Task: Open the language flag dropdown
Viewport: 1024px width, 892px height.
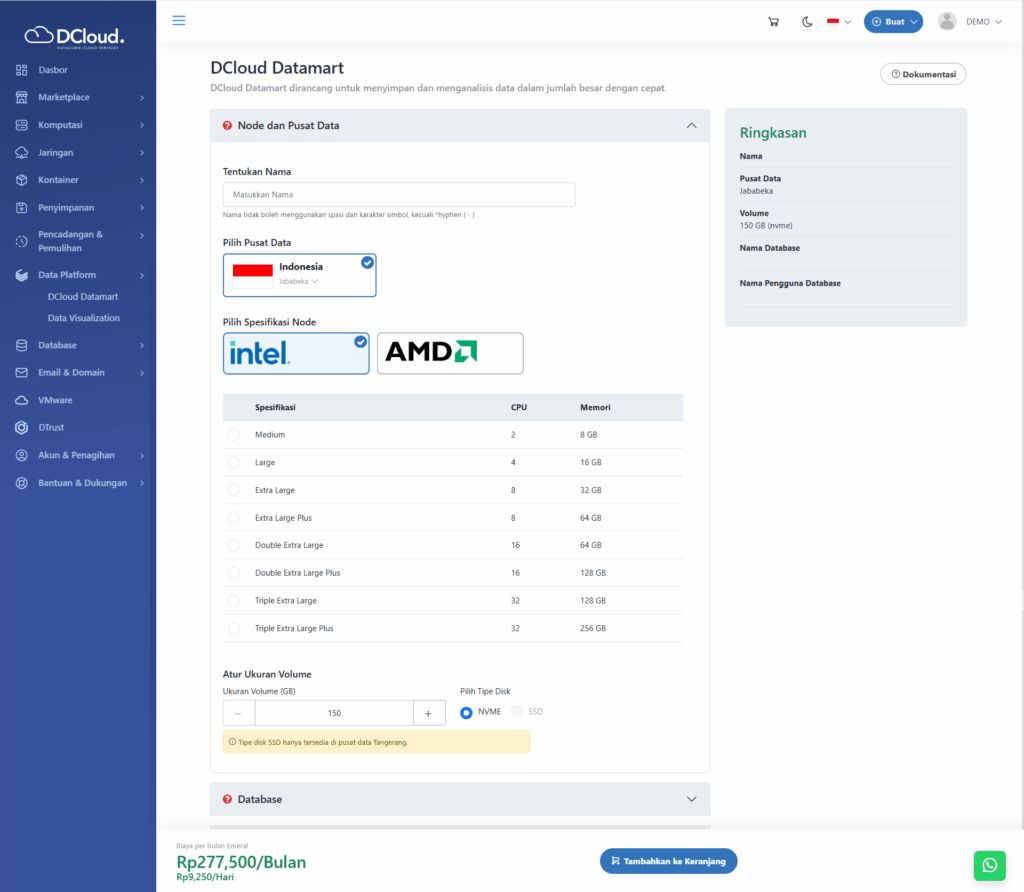Action: 838,22
